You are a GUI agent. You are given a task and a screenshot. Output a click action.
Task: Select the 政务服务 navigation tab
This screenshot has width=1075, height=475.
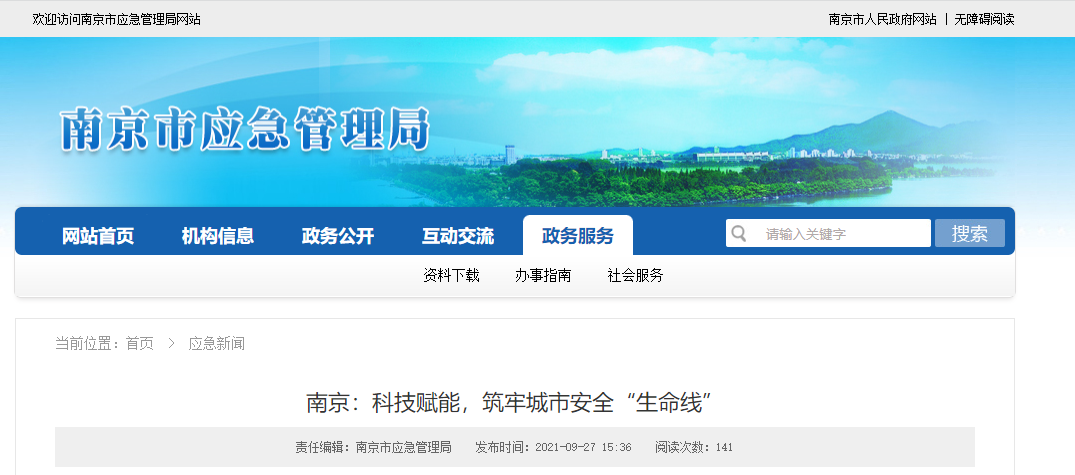click(x=578, y=236)
